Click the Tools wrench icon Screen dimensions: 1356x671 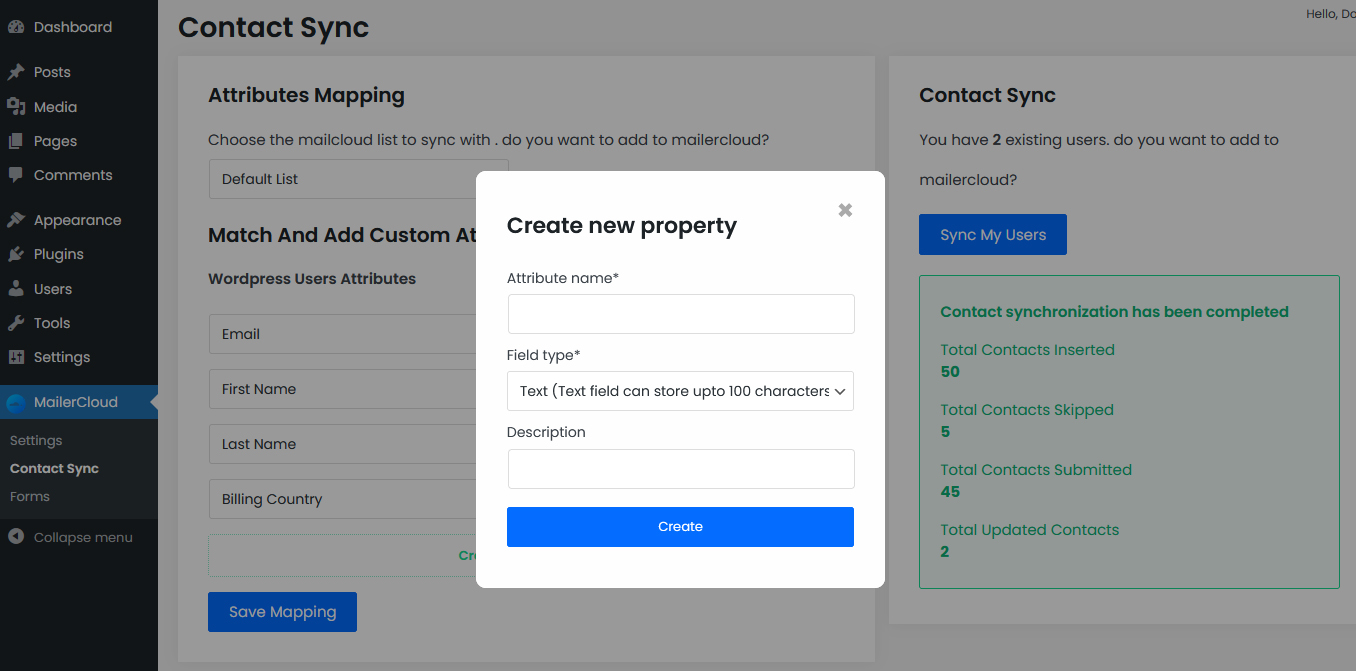16,323
